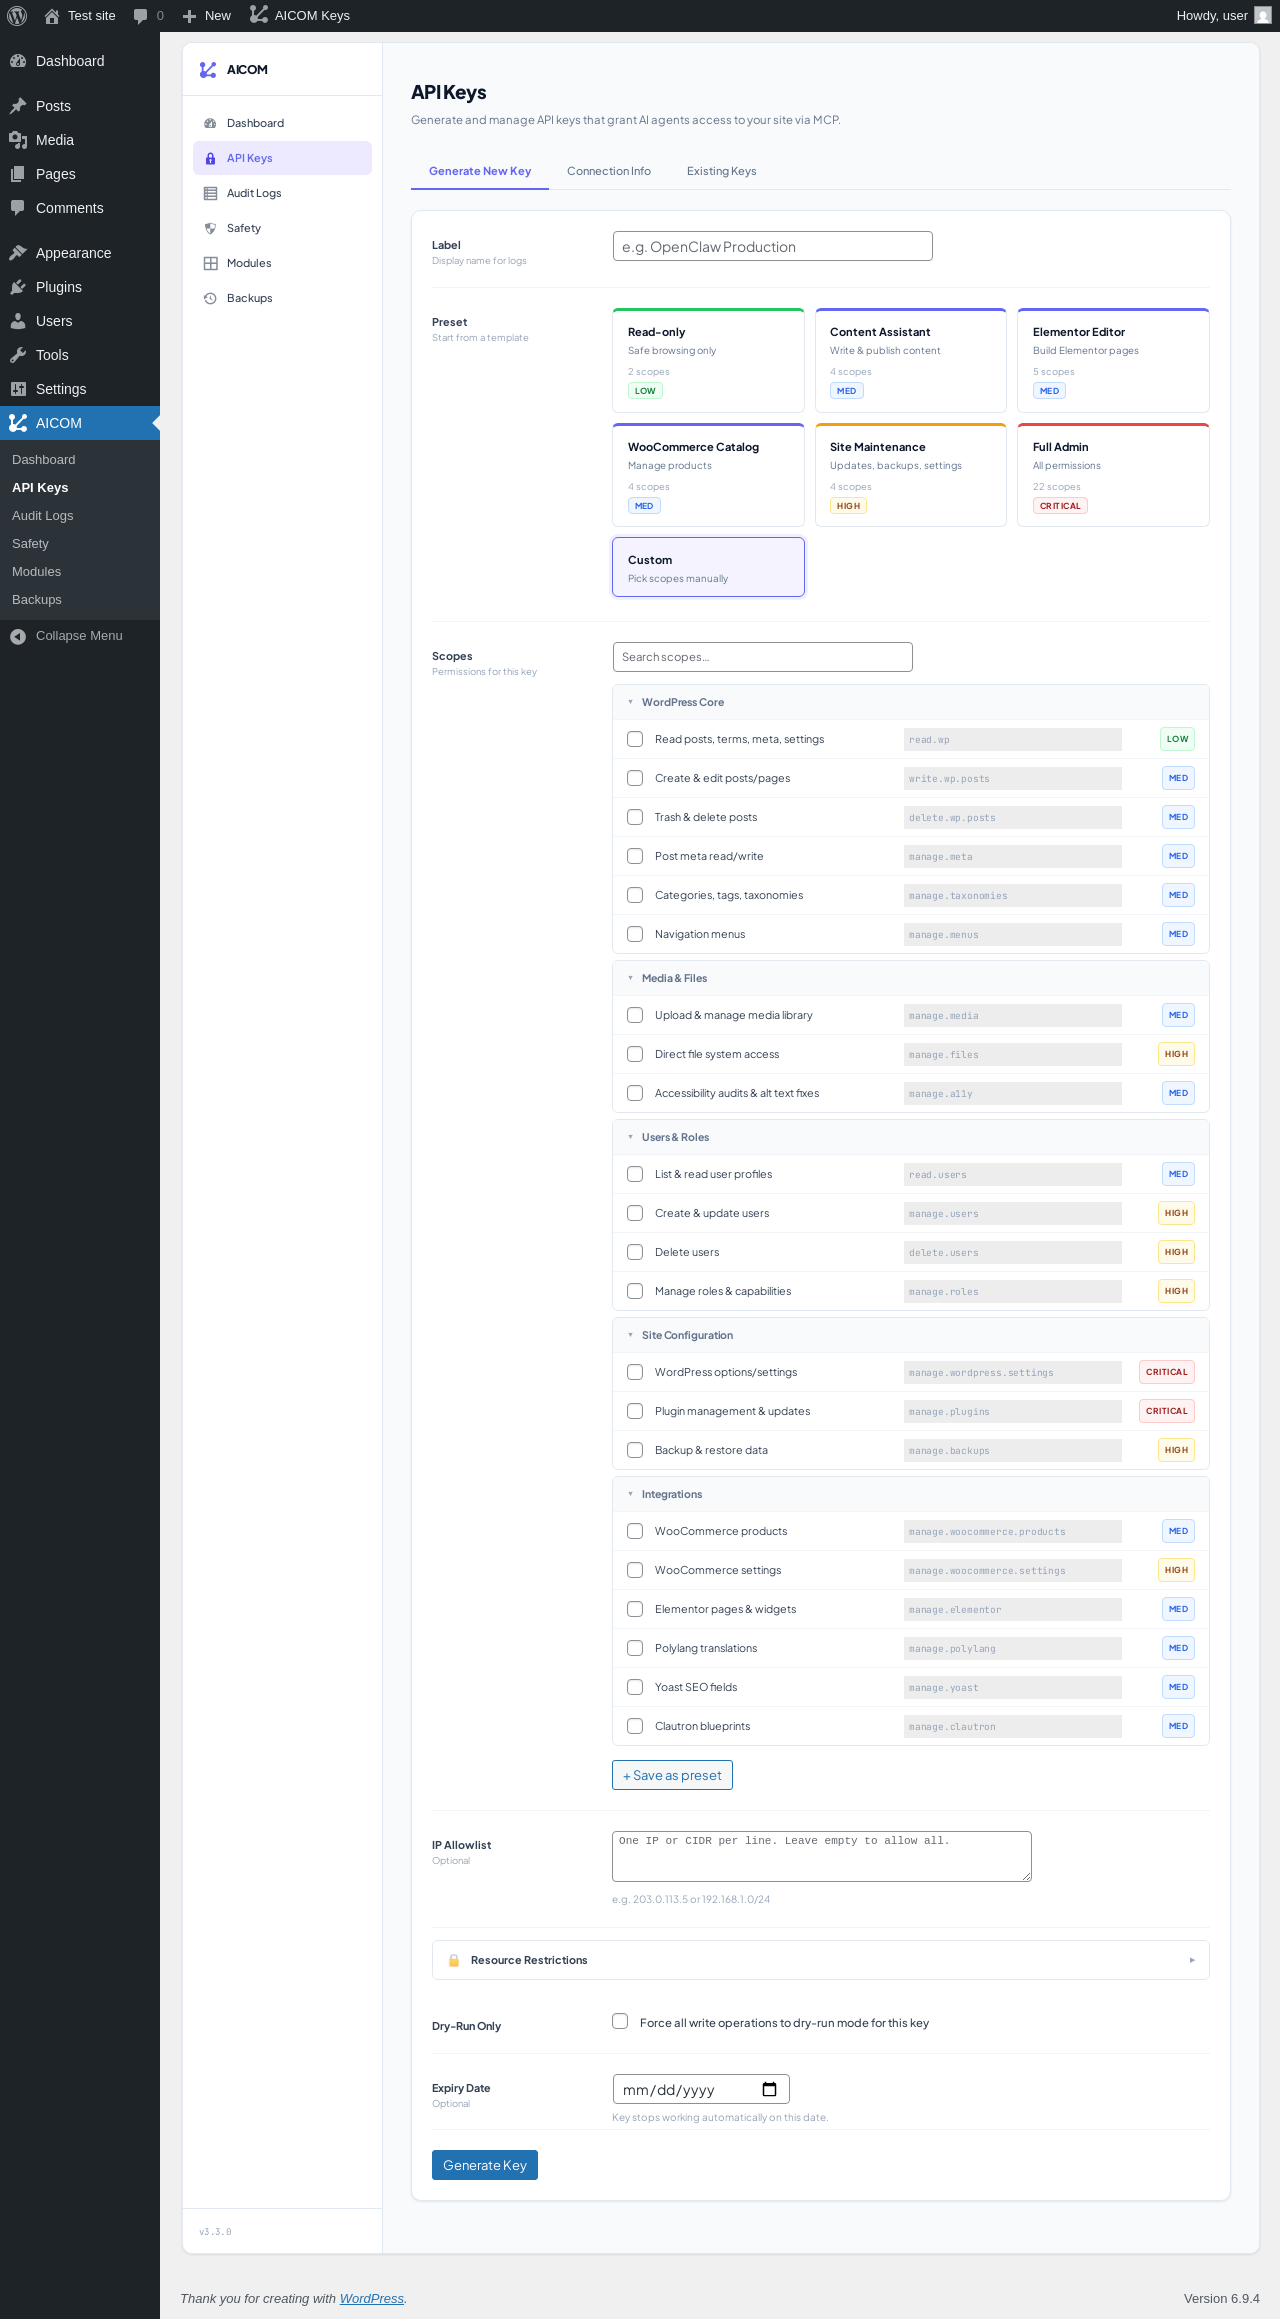The height and width of the screenshot is (2319, 1280).
Task: Toggle Force dry-run mode checkbox
Action: 620,2021
